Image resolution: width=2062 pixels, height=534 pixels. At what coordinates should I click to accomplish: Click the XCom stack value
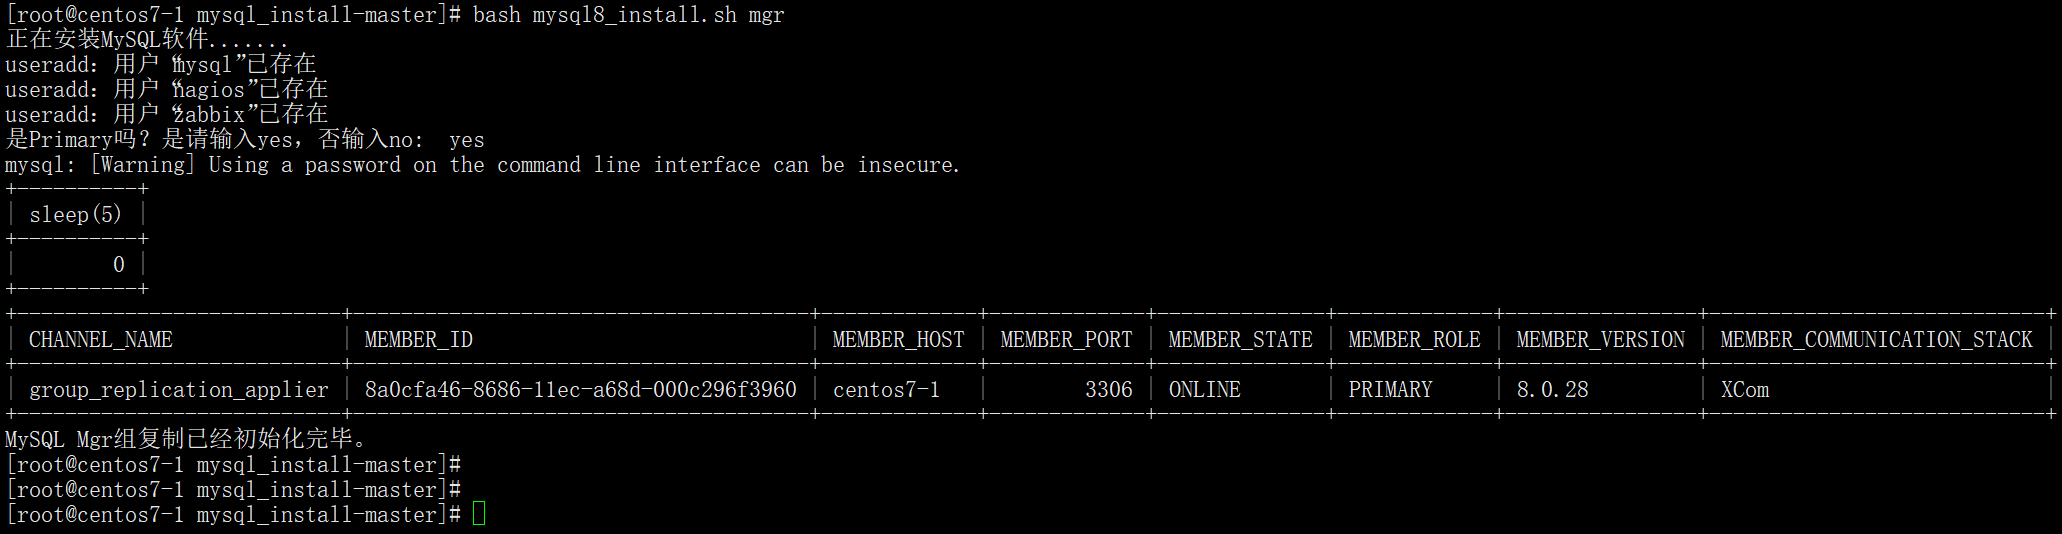pyautogui.click(x=1744, y=390)
